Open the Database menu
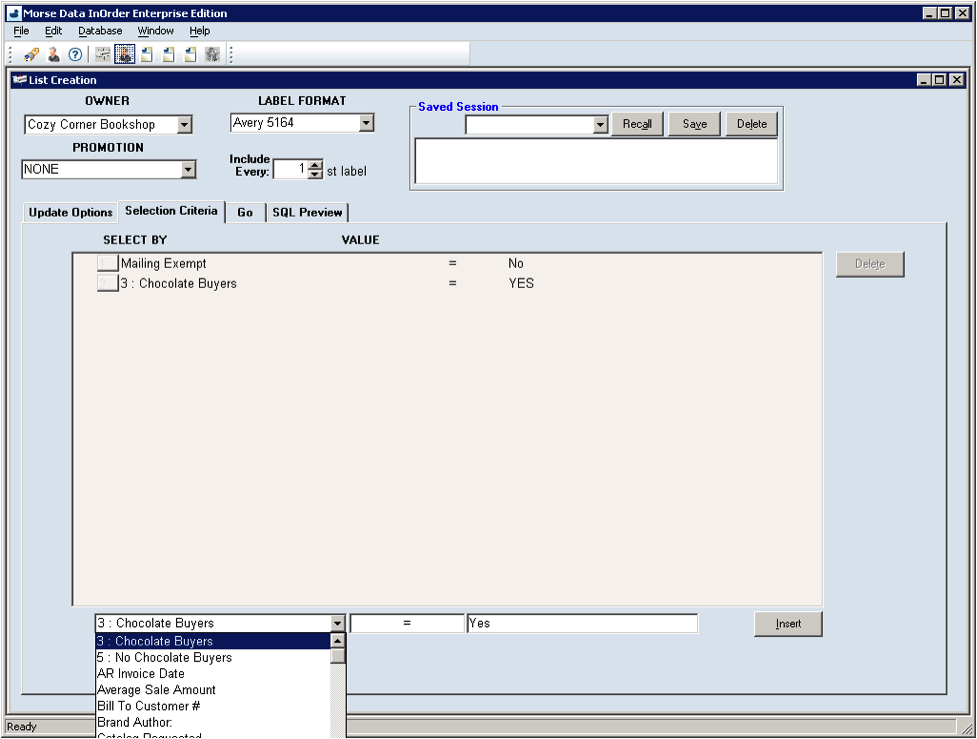 (x=100, y=31)
